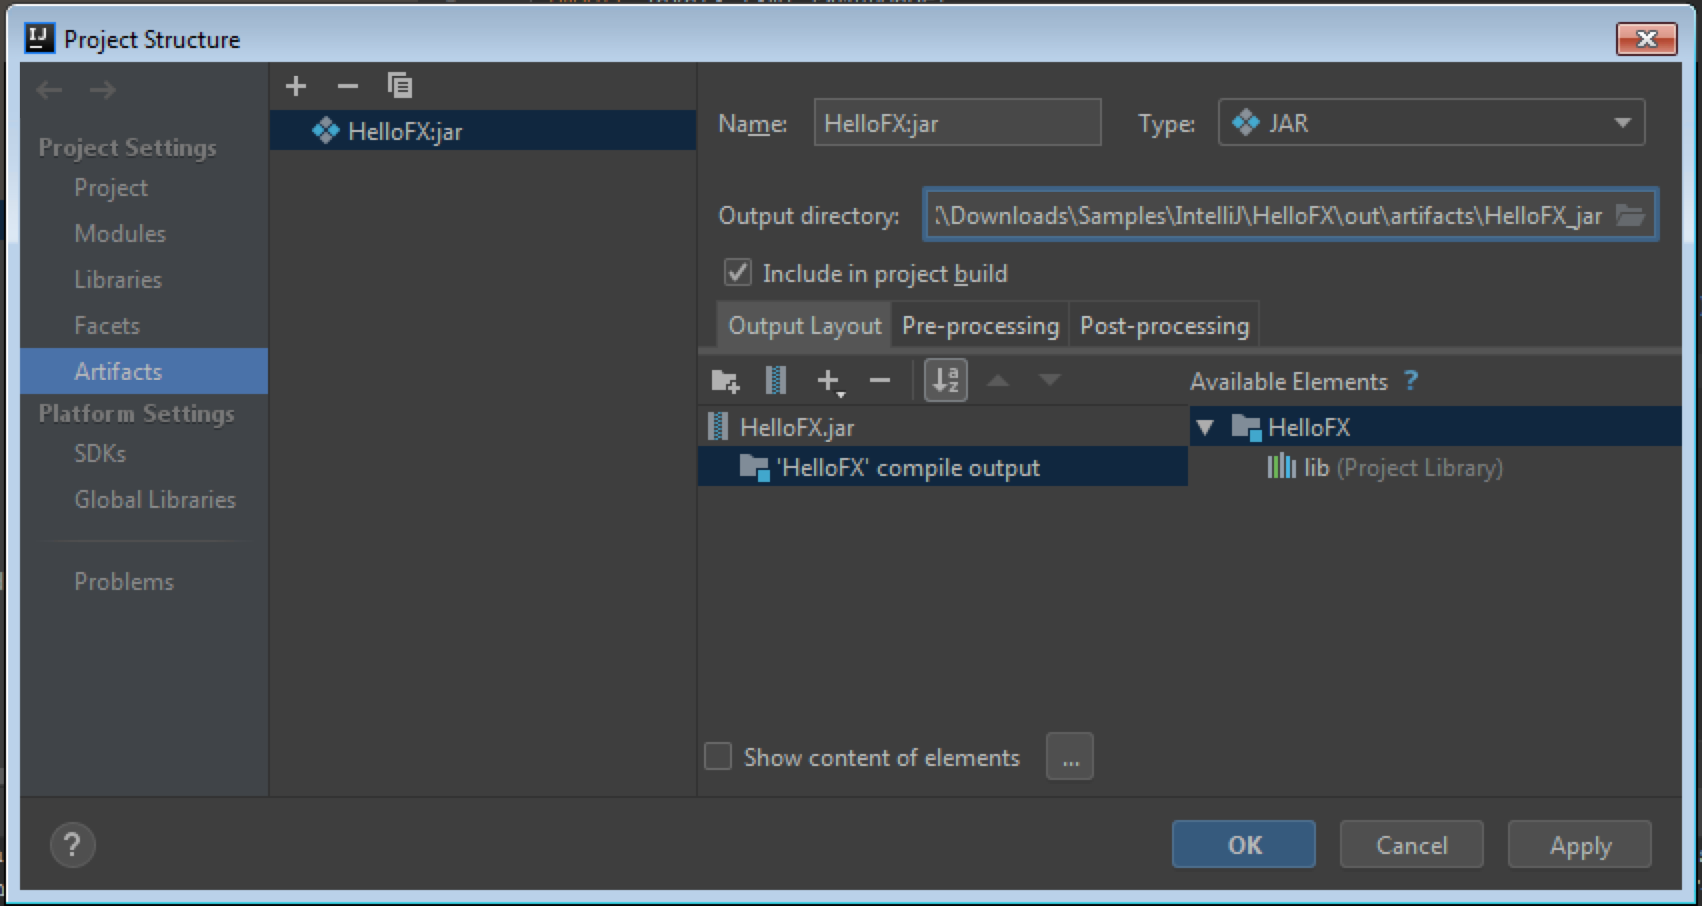Switch to the Post-processing tab
The image size is (1702, 906).
[x=1164, y=326]
